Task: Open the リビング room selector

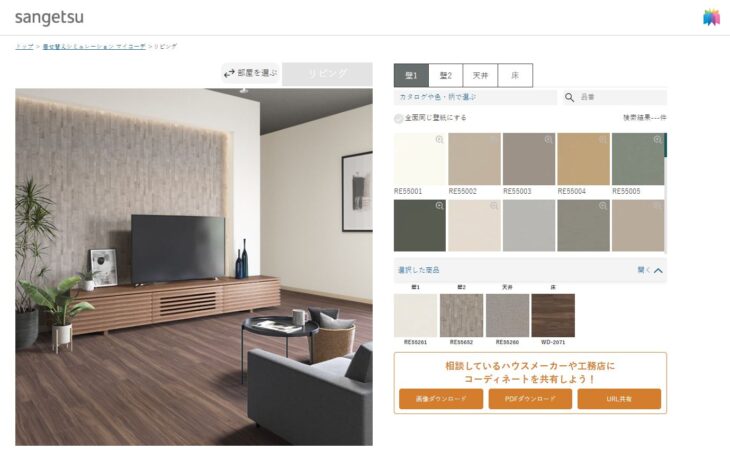Action: click(327, 74)
